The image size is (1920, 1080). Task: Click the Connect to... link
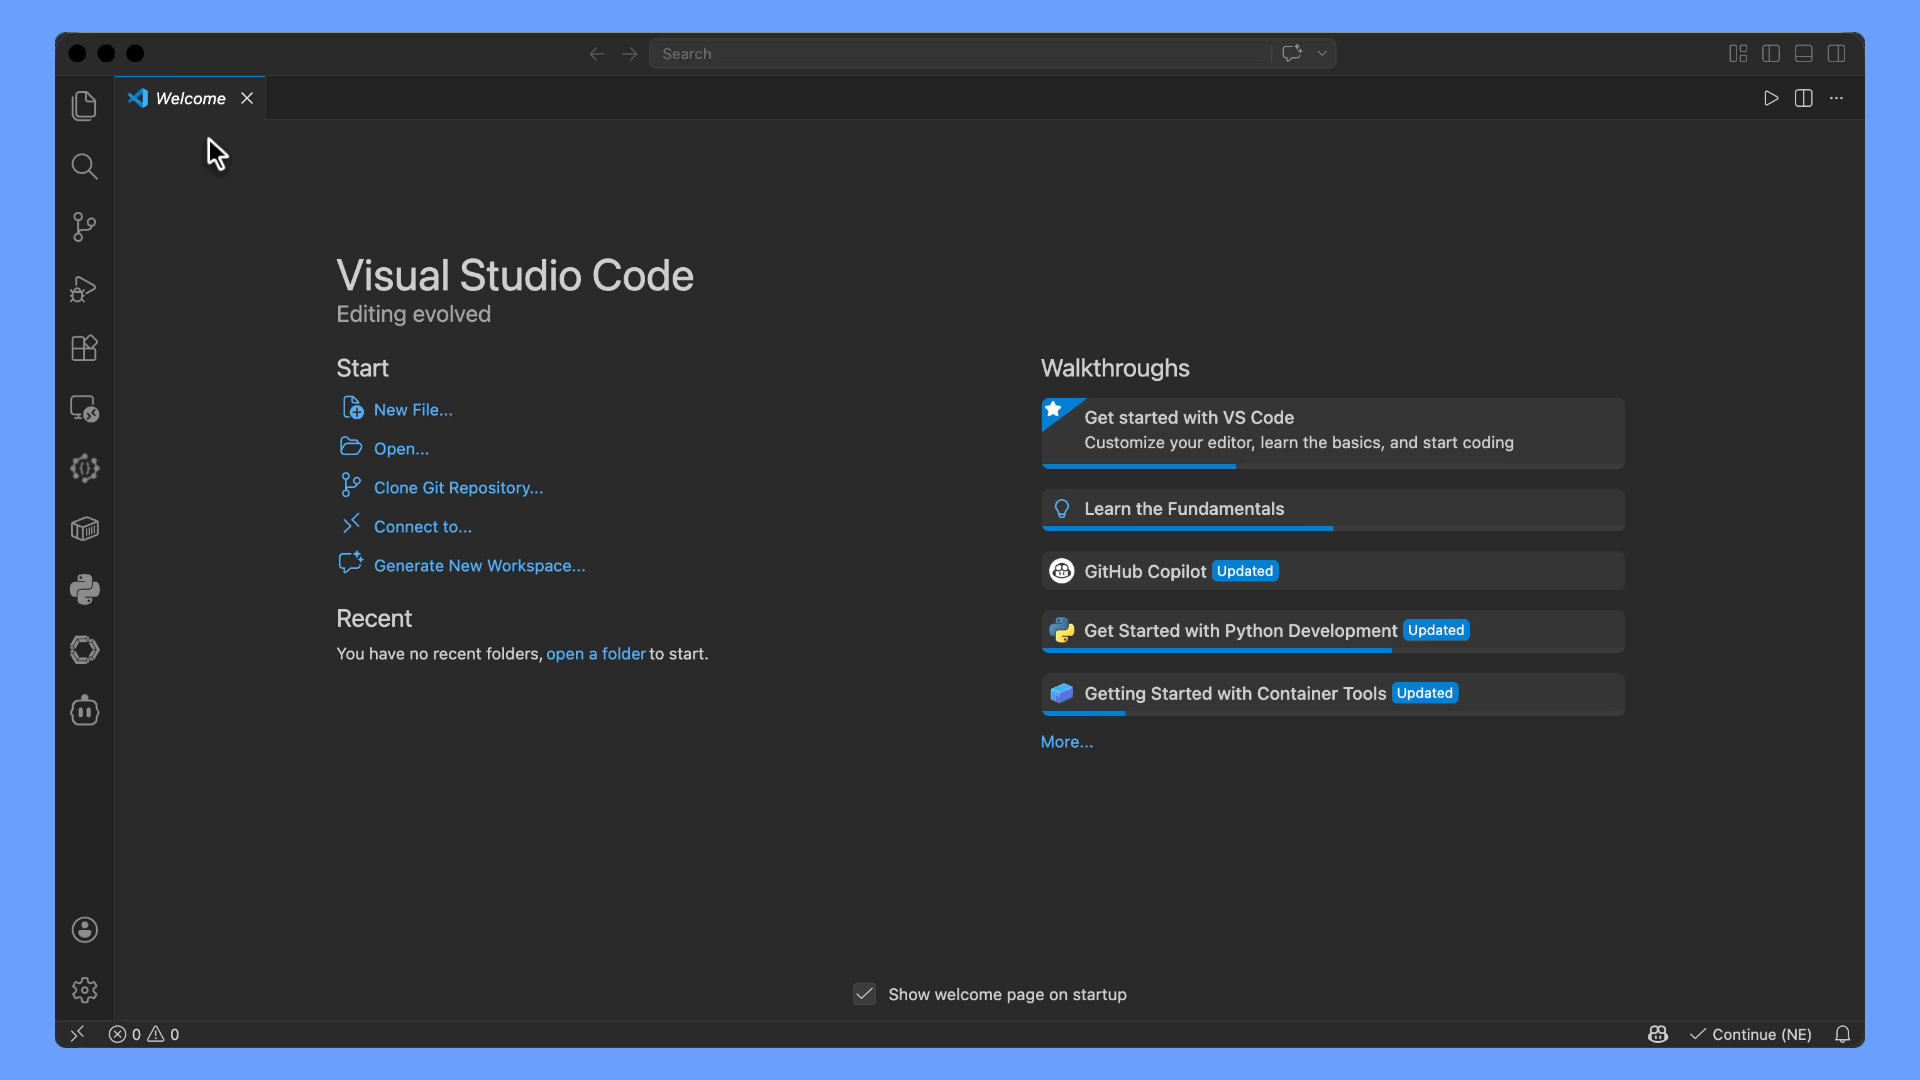(x=423, y=527)
